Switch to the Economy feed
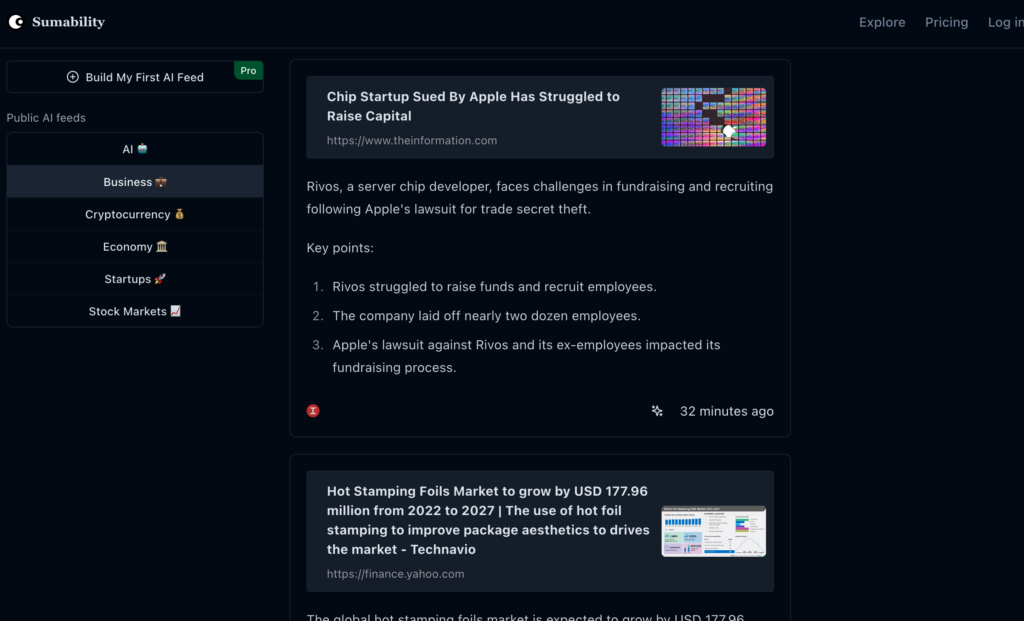The height and width of the screenshot is (621, 1024). [135, 247]
